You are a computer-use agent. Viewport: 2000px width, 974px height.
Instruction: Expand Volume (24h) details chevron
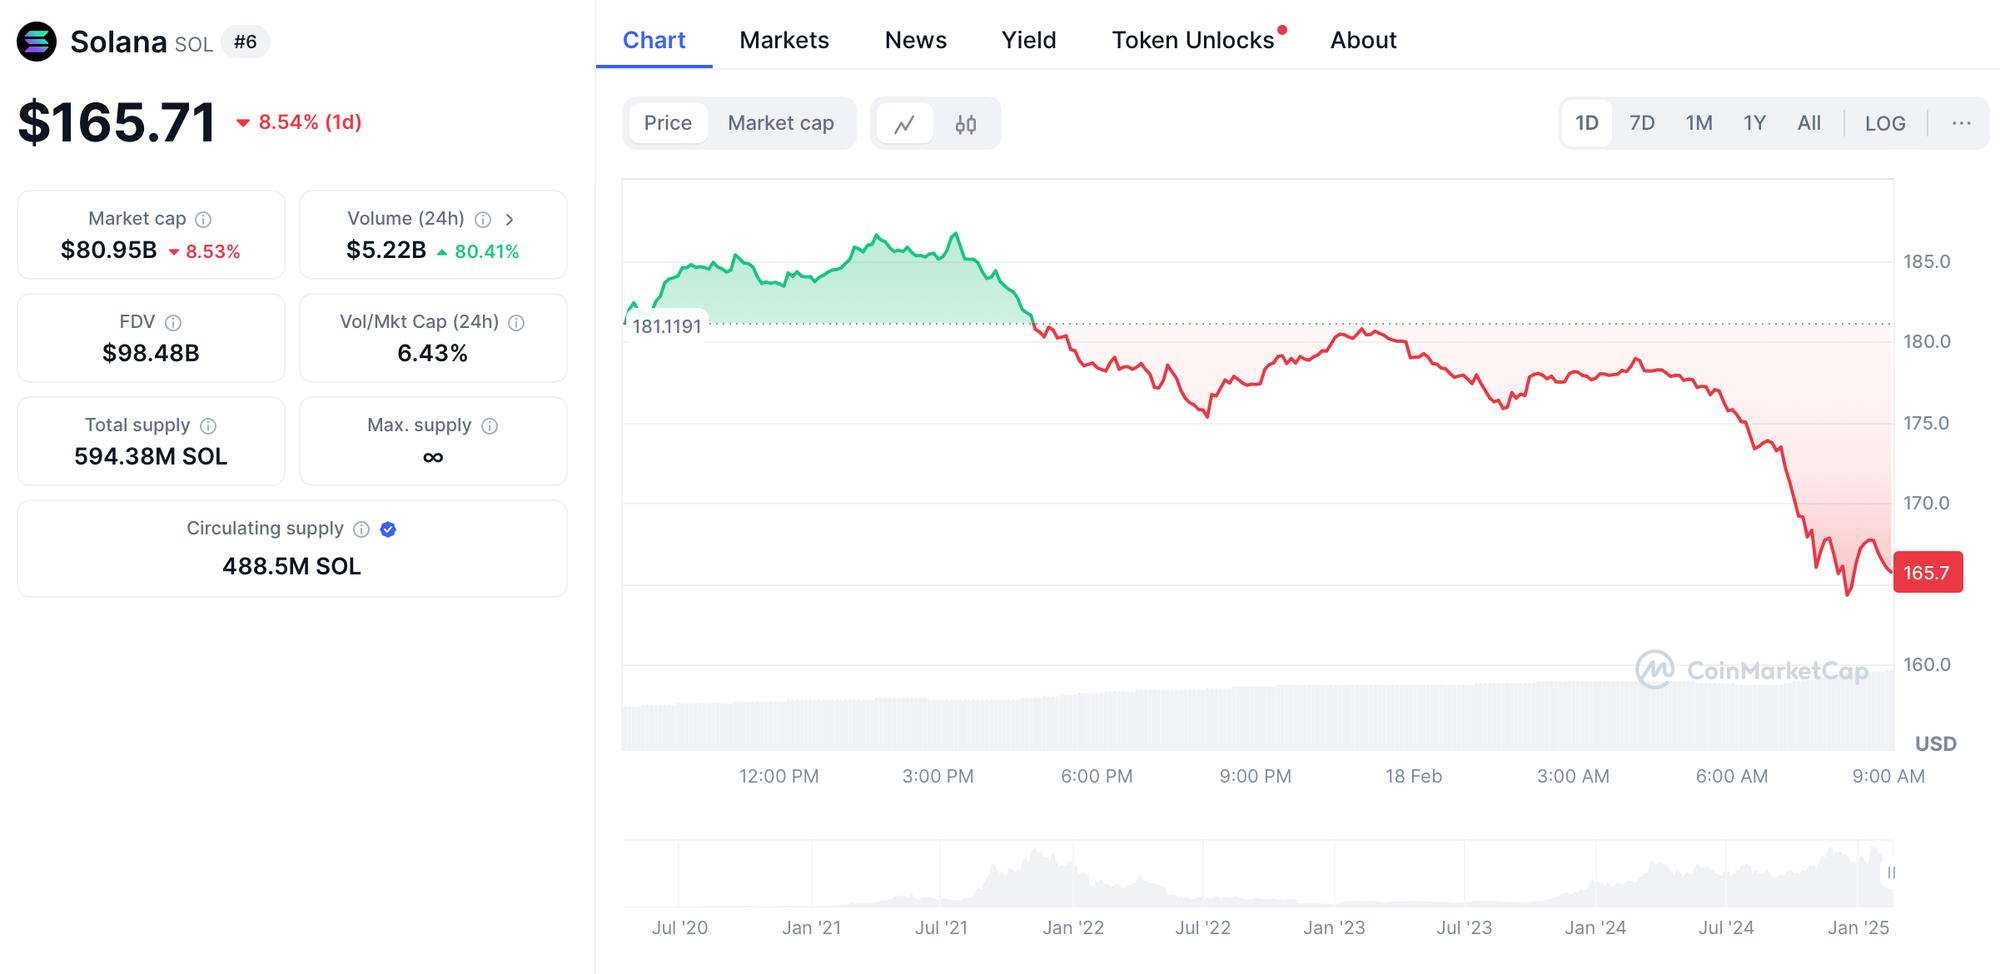pos(510,219)
